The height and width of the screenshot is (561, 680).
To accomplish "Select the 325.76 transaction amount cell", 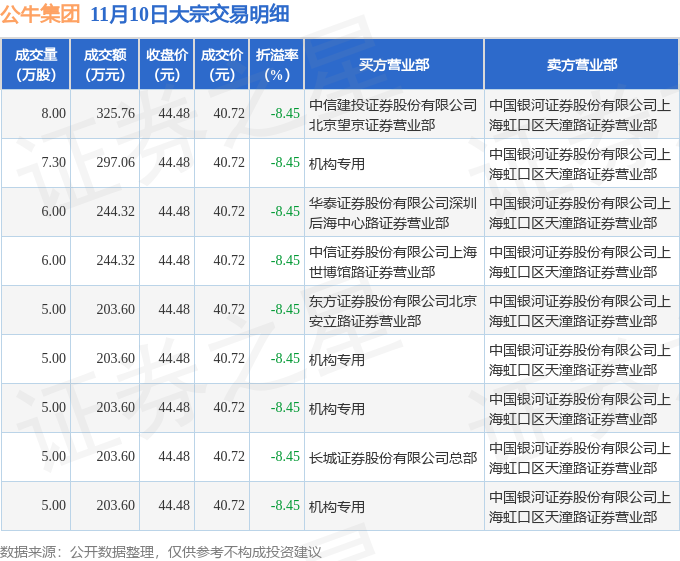I will point(115,114).
